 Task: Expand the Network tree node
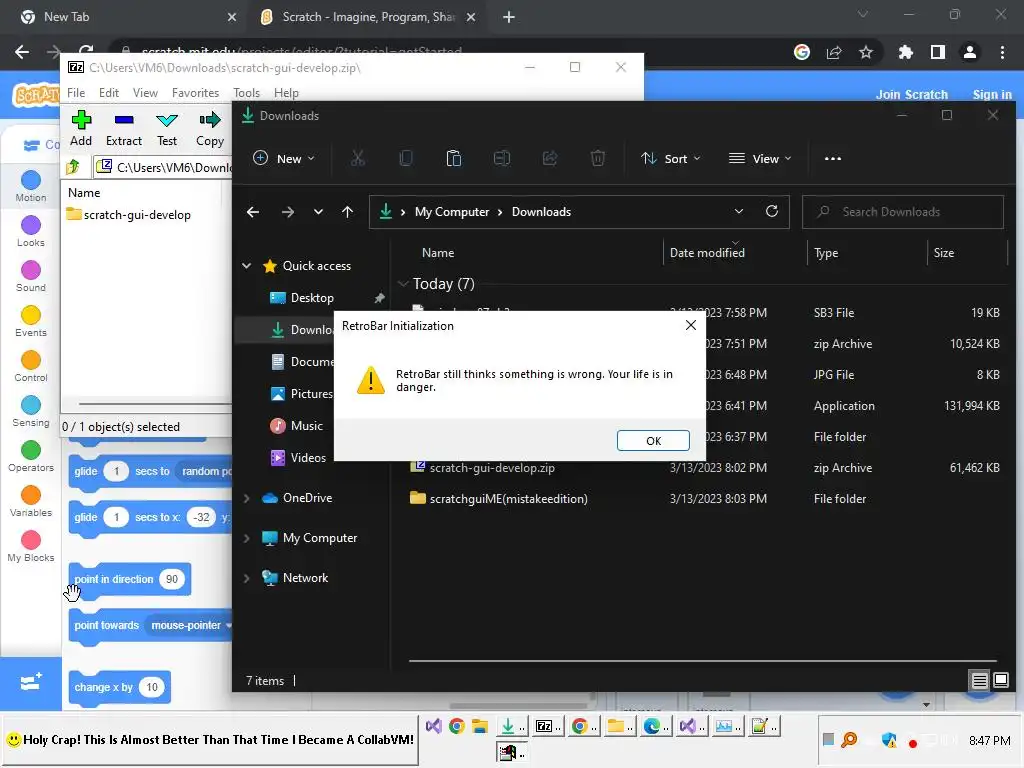(x=247, y=578)
